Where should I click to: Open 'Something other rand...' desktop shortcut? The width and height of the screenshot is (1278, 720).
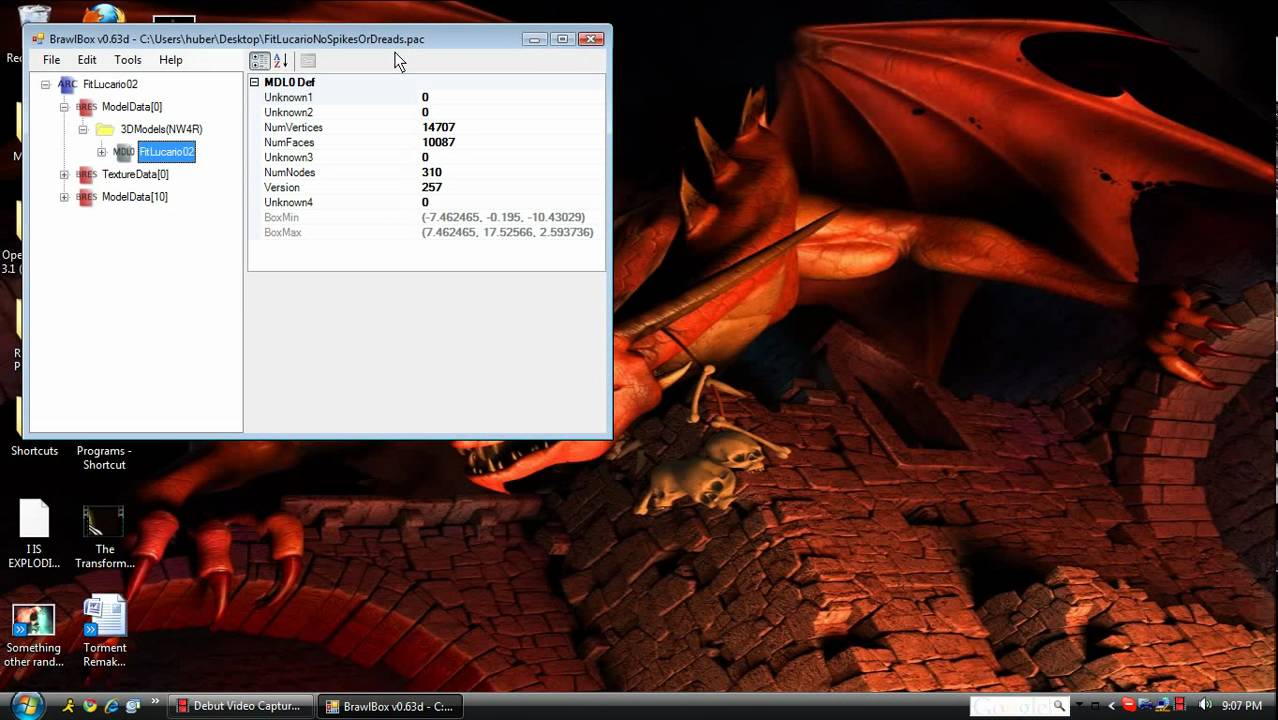34,635
